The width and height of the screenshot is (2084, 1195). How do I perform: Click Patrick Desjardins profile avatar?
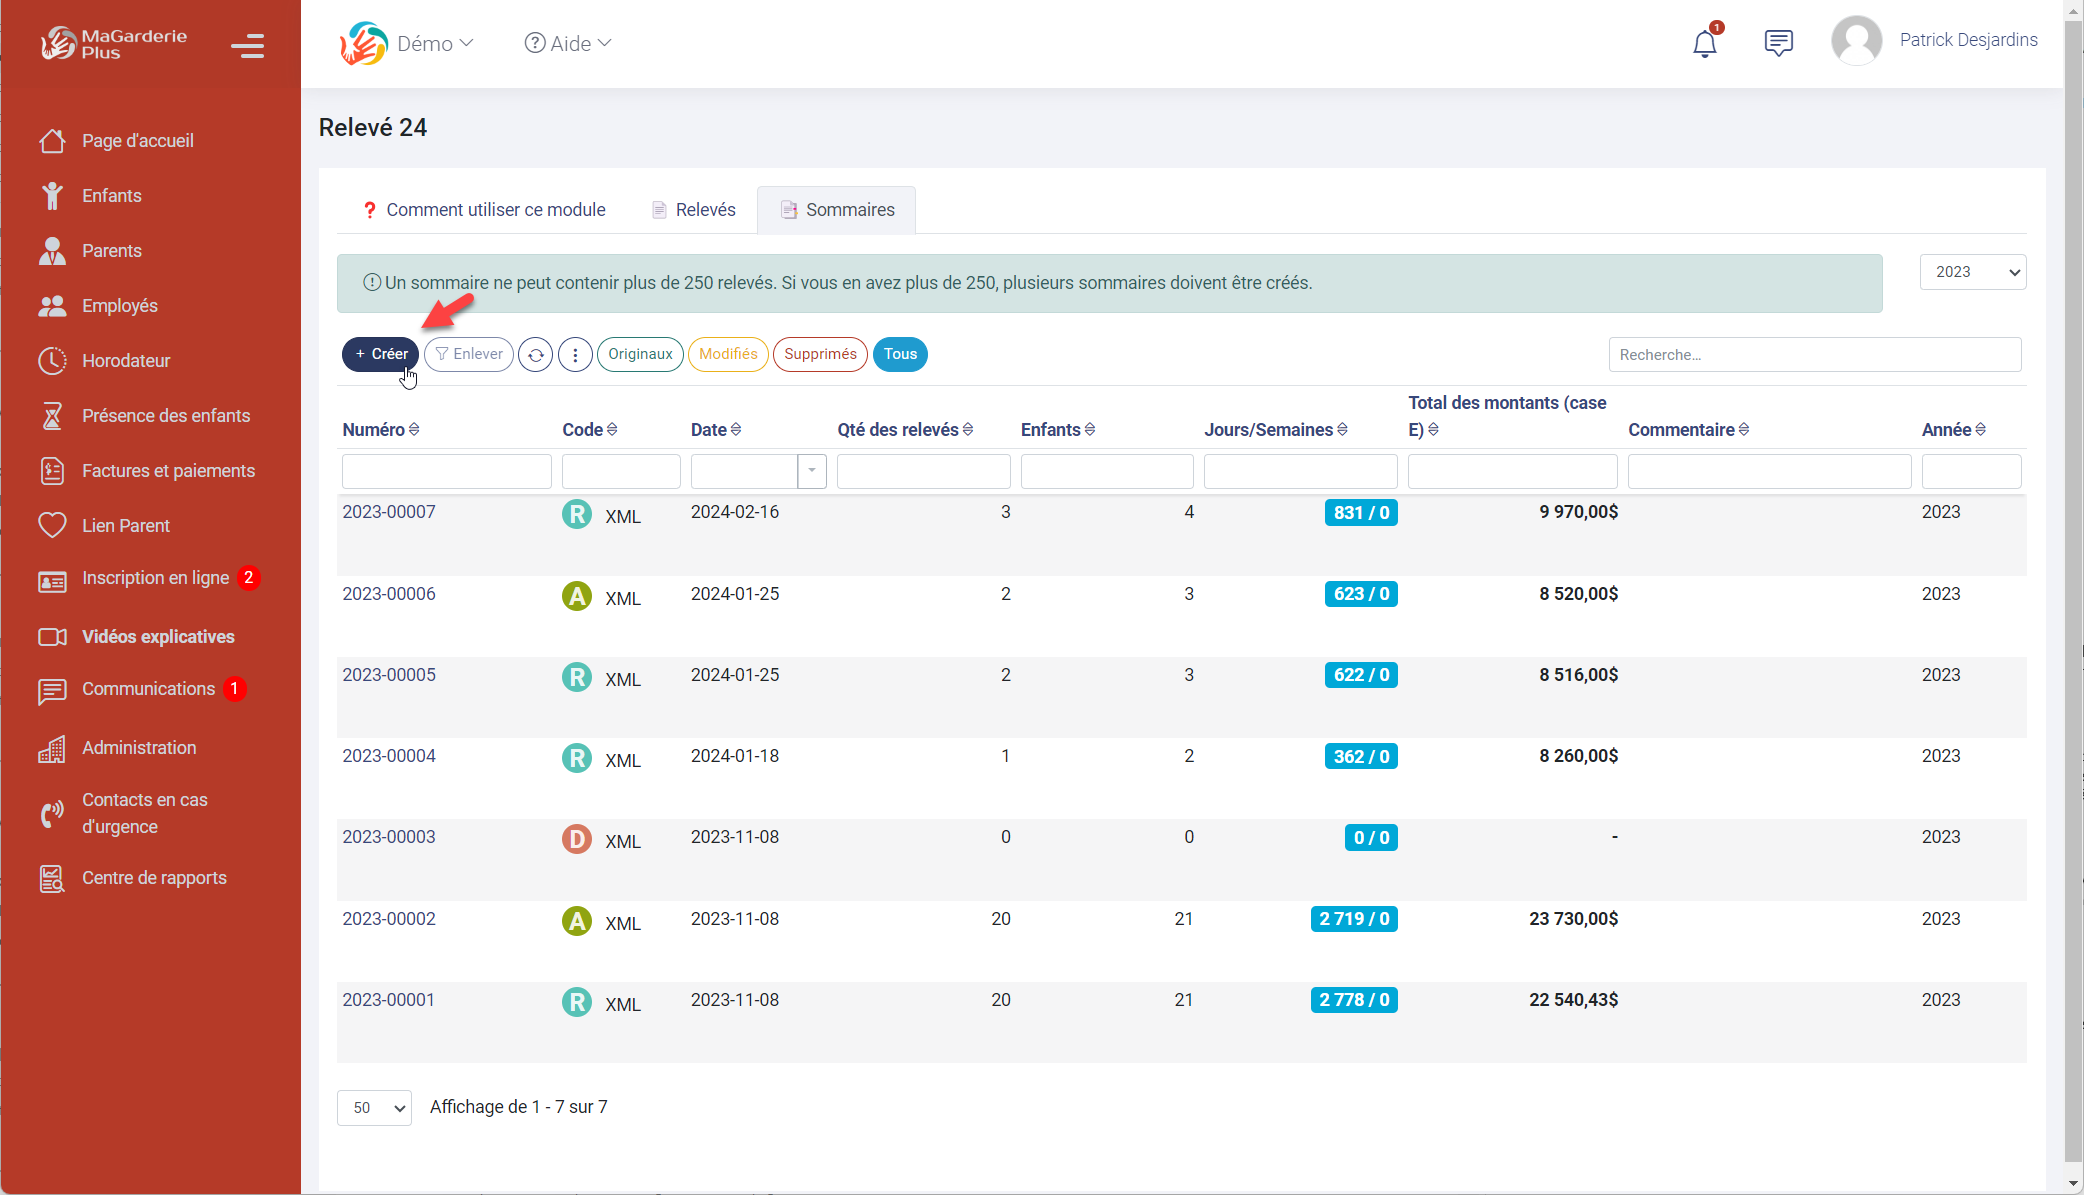click(x=1856, y=41)
